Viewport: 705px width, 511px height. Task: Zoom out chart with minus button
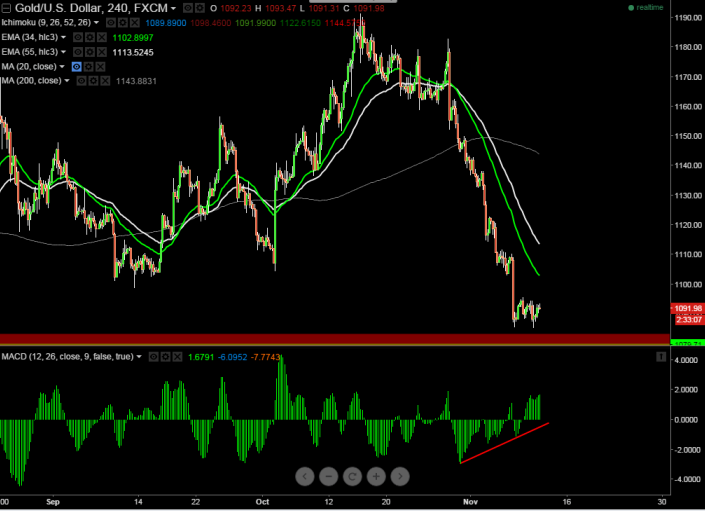click(x=329, y=476)
